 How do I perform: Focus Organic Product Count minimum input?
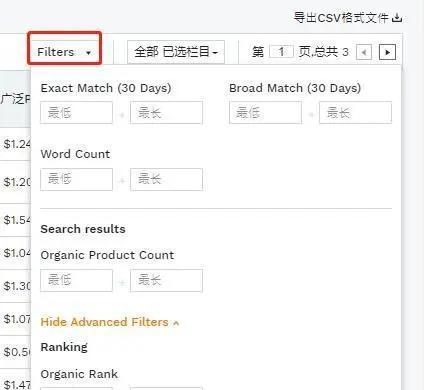pyautogui.click(x=76, y=280)
